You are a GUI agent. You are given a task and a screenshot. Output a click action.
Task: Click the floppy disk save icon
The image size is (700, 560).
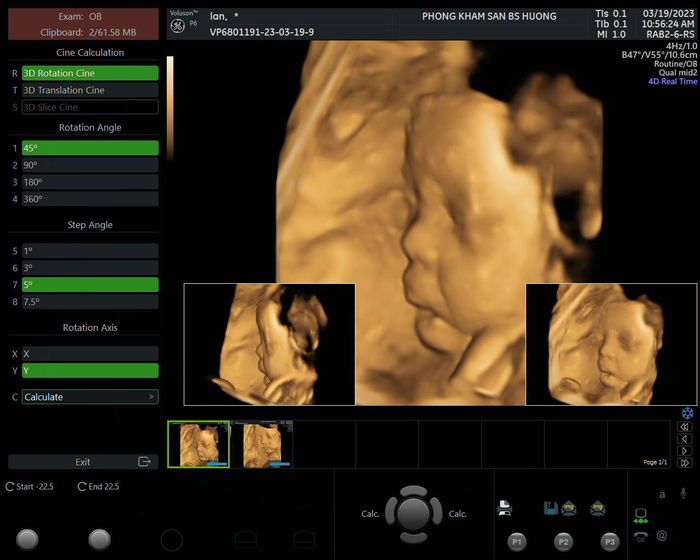tap(549, 508)
